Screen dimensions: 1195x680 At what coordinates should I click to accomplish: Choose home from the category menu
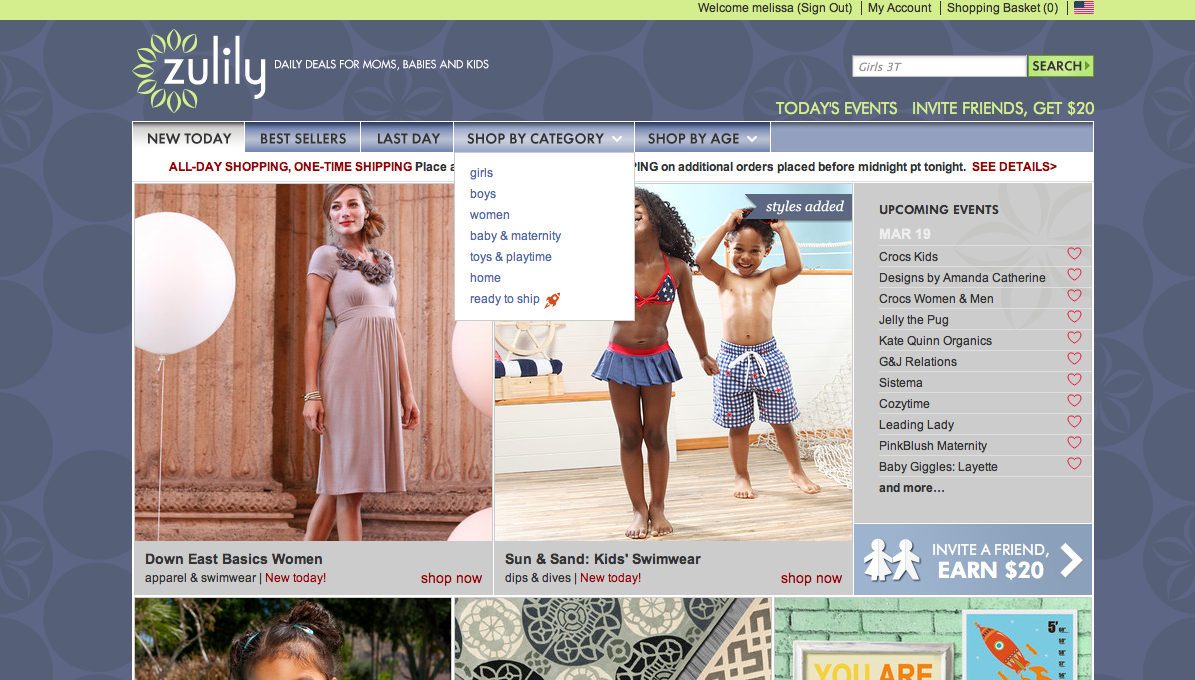point(485,277)
